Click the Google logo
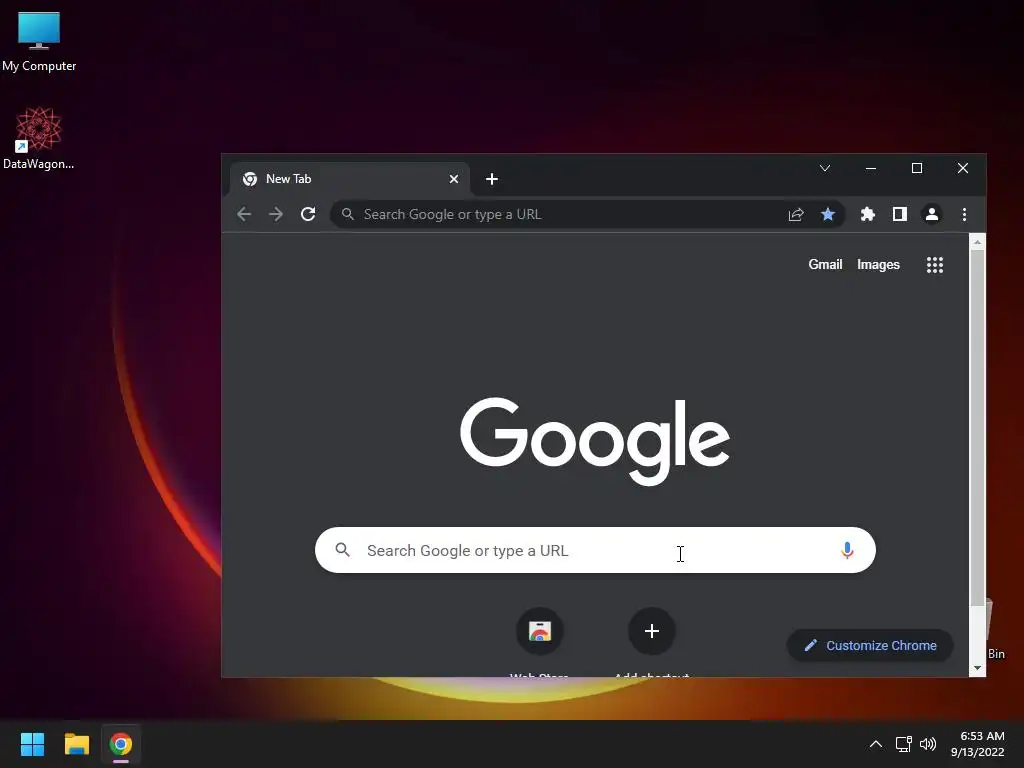 pyautogui.click(x=595, y=441)
